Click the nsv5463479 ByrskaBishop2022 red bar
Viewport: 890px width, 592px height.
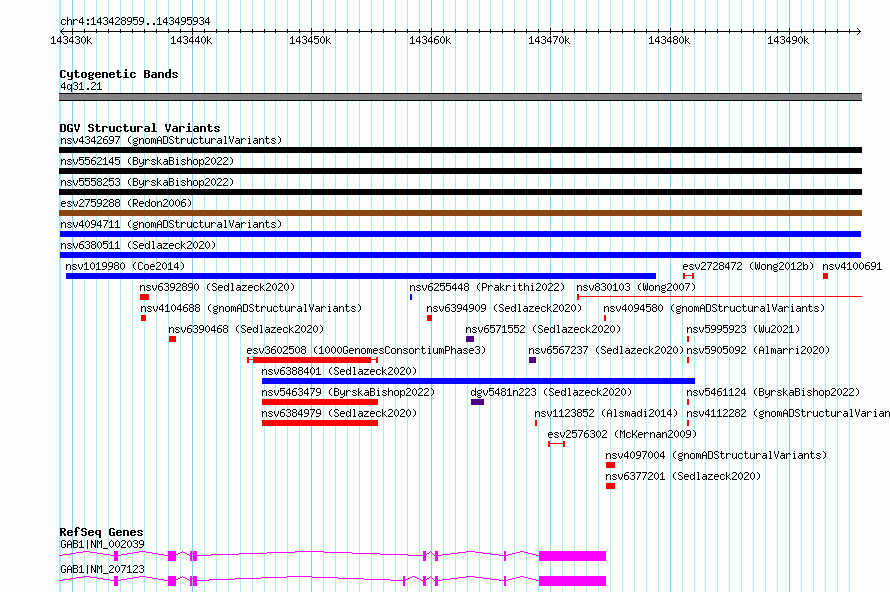(320, 402)
